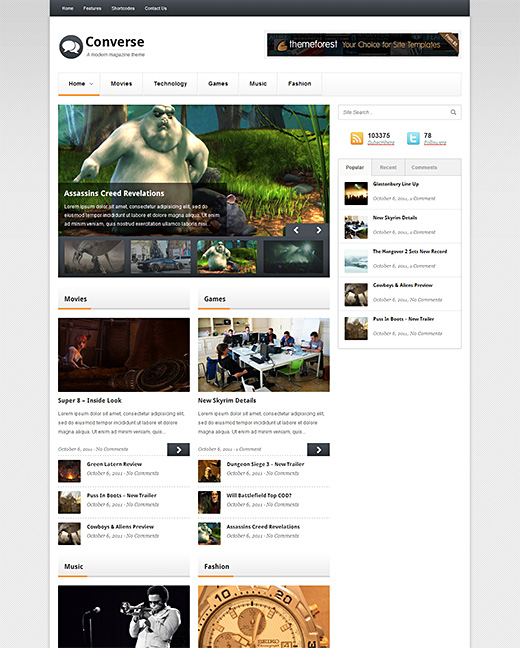Click The Hangover 2 snowy thumbnail
The image size is (520, 648).
pyautogui.click(x=356, y=261)
